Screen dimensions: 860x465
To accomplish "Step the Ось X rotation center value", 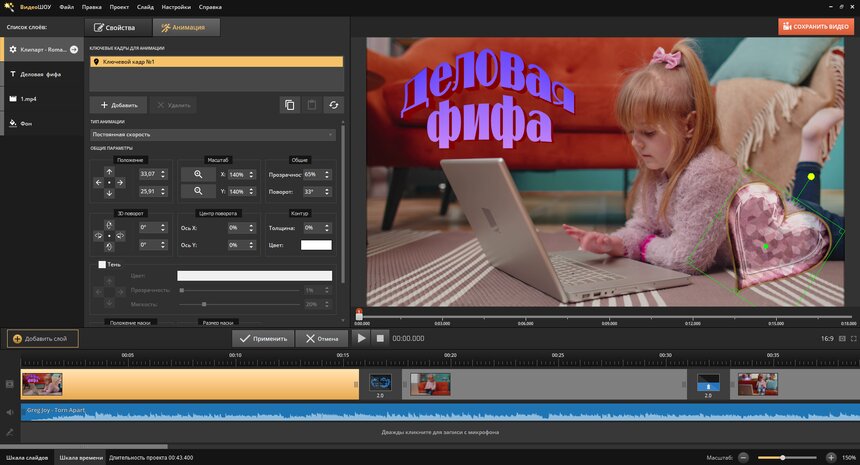I will [x=251, y=228].
